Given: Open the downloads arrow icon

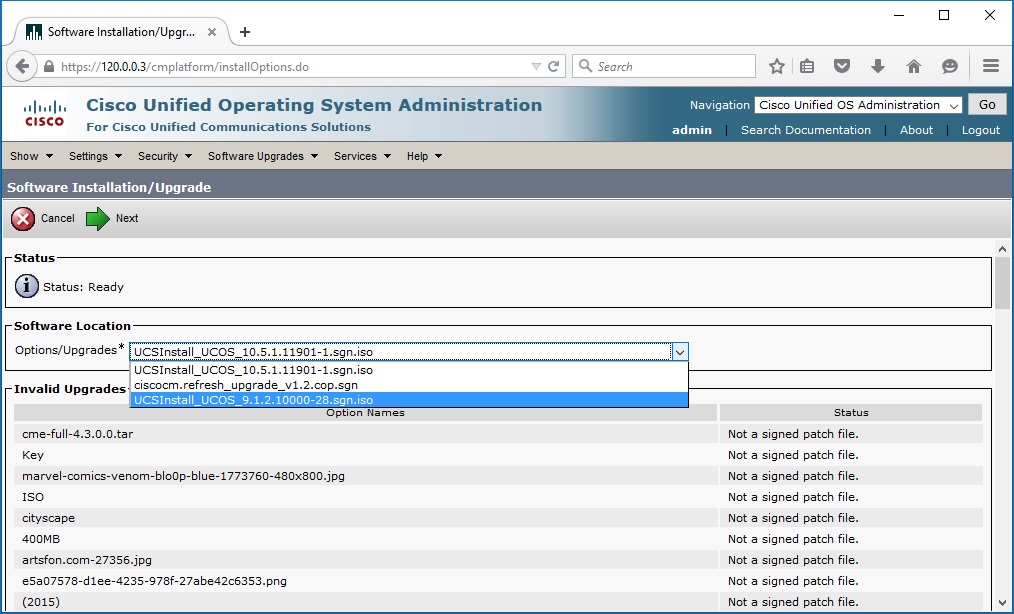Looking at the screenshot, I should point(878,66).
